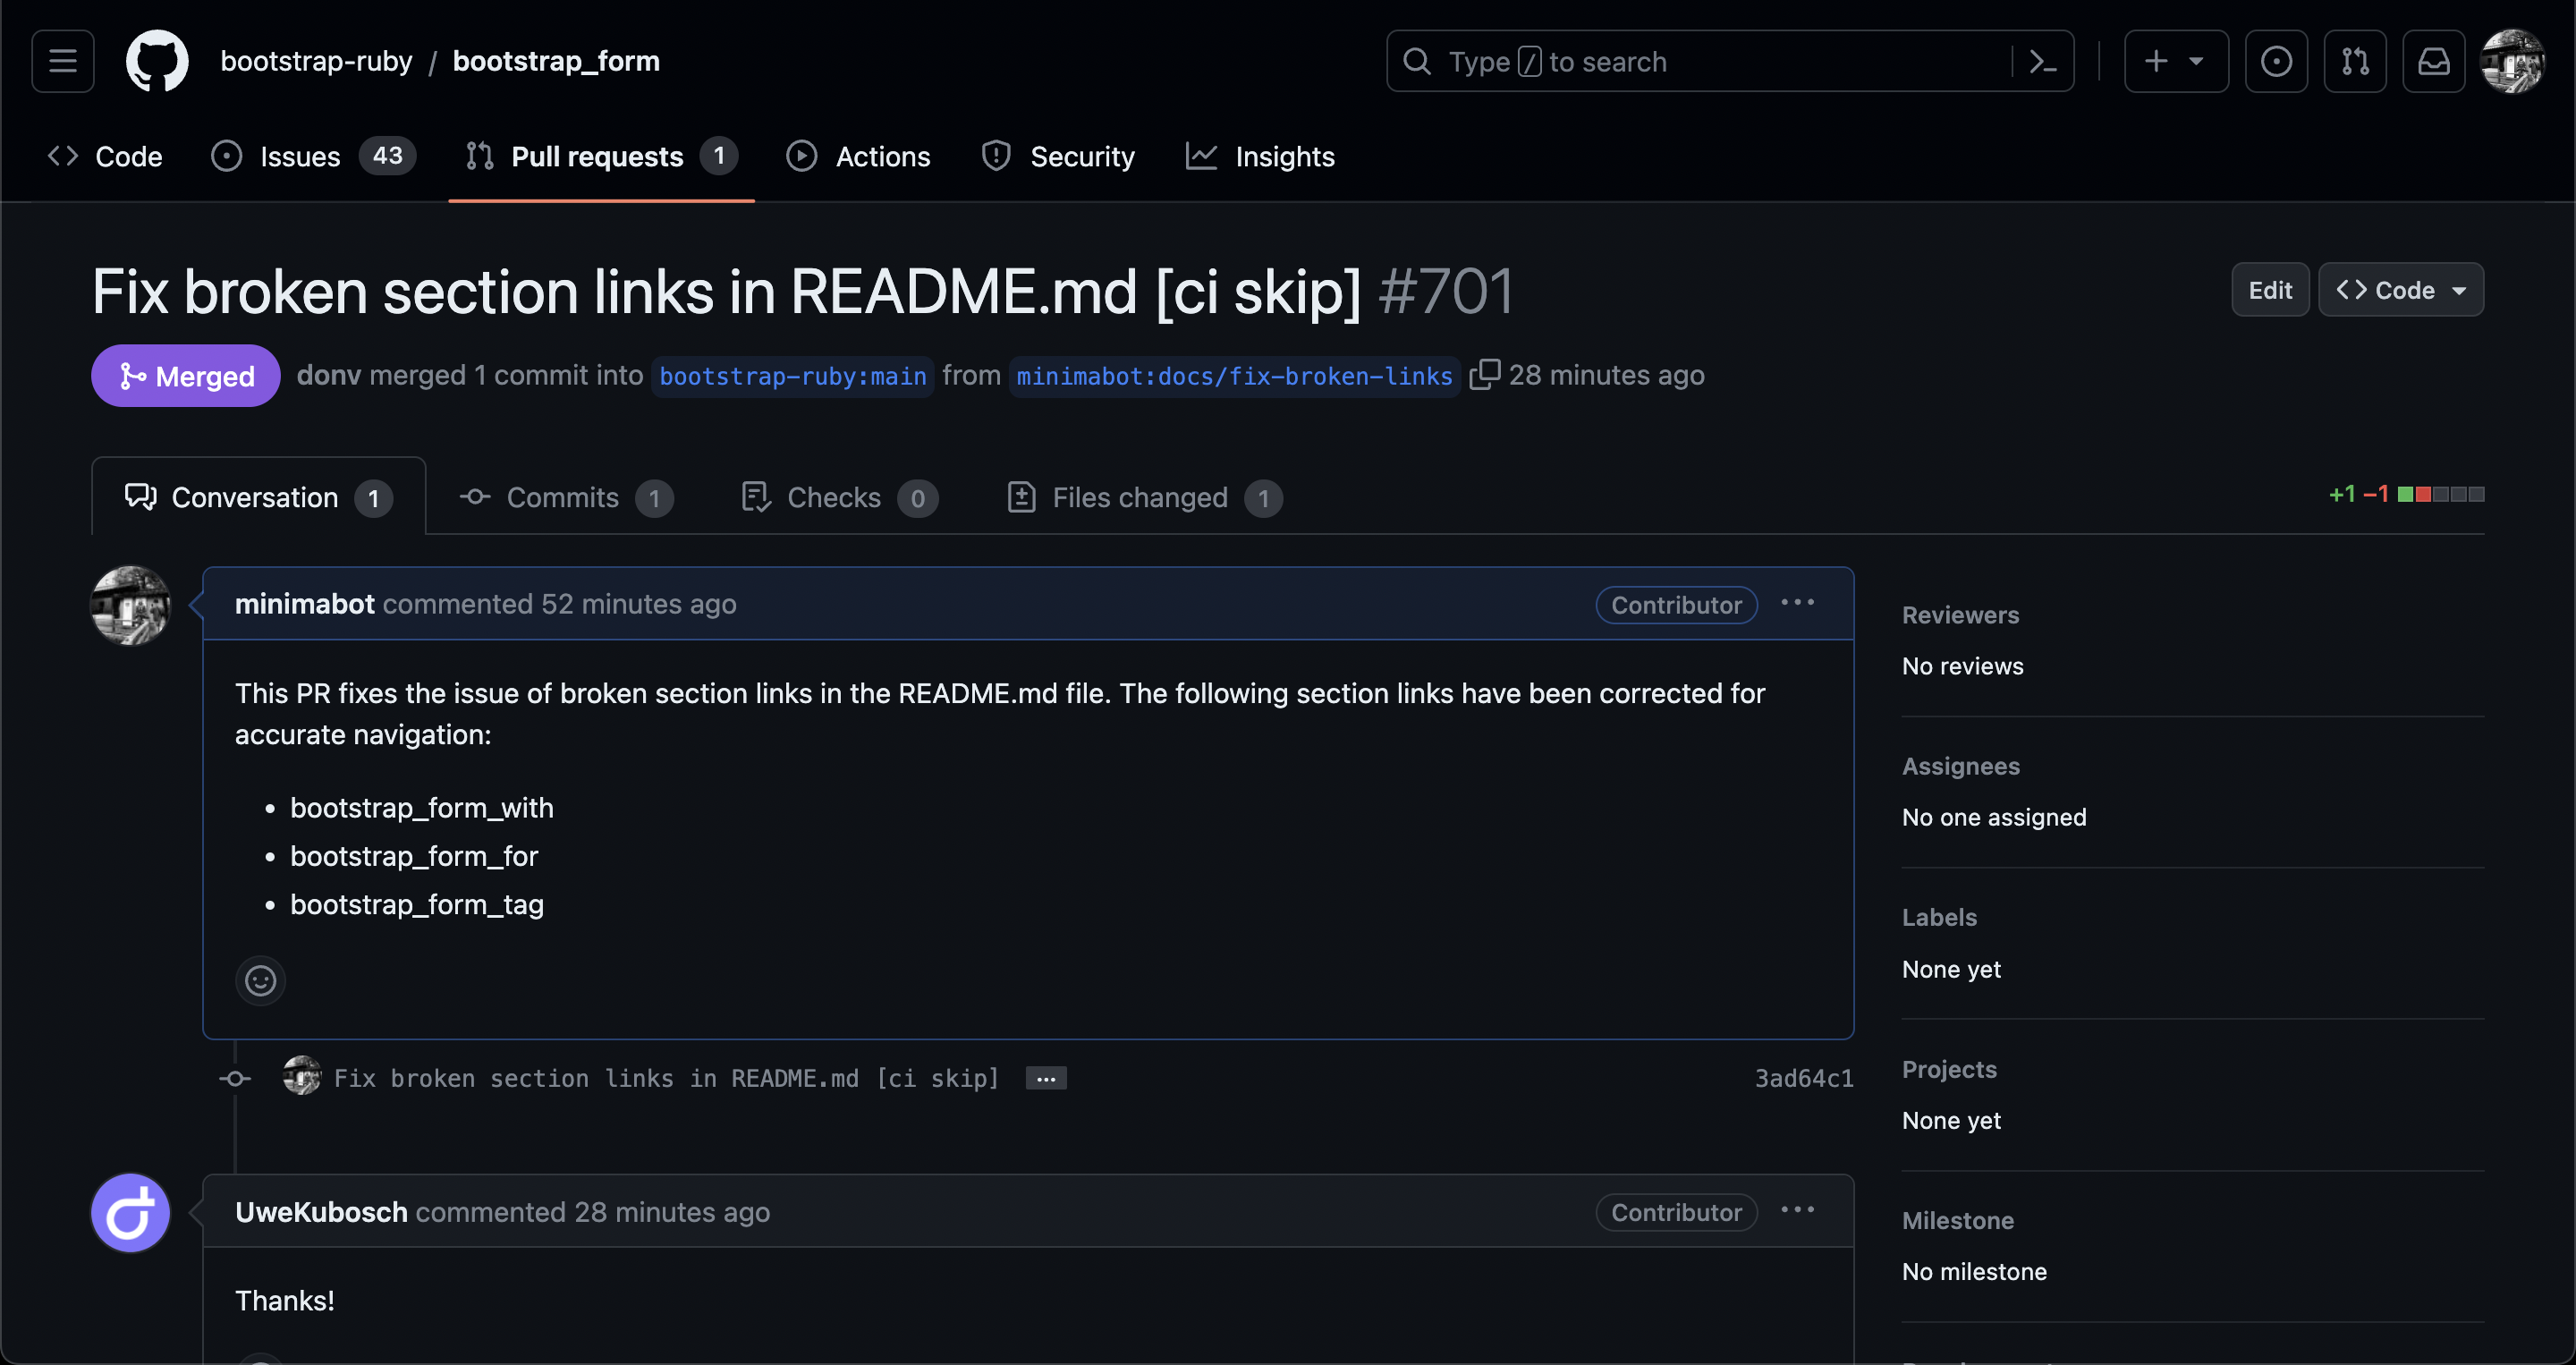
Task: Click the Edit title button
Action: click(2269, 290)
